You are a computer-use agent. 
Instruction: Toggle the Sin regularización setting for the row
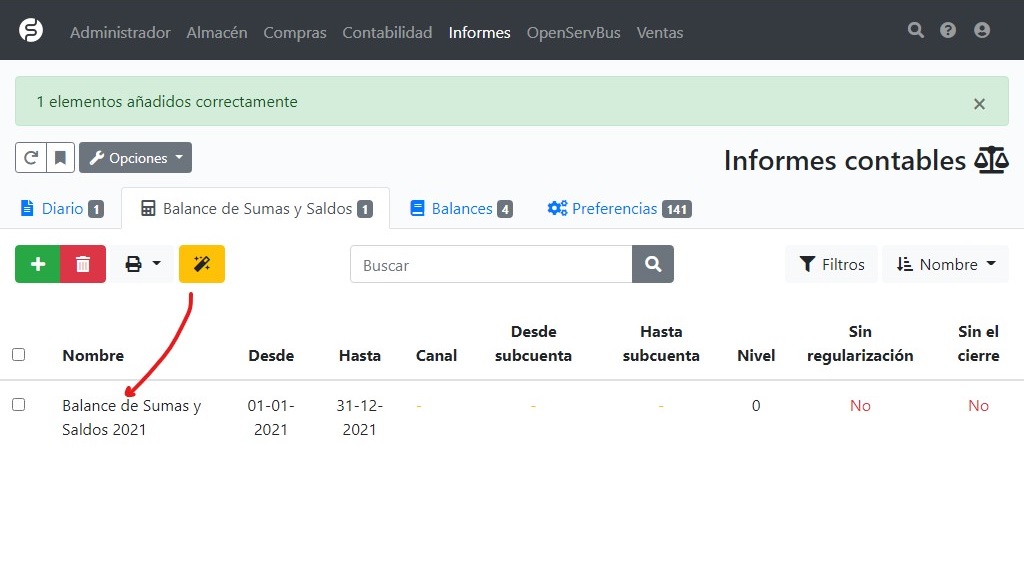(860, 405)
